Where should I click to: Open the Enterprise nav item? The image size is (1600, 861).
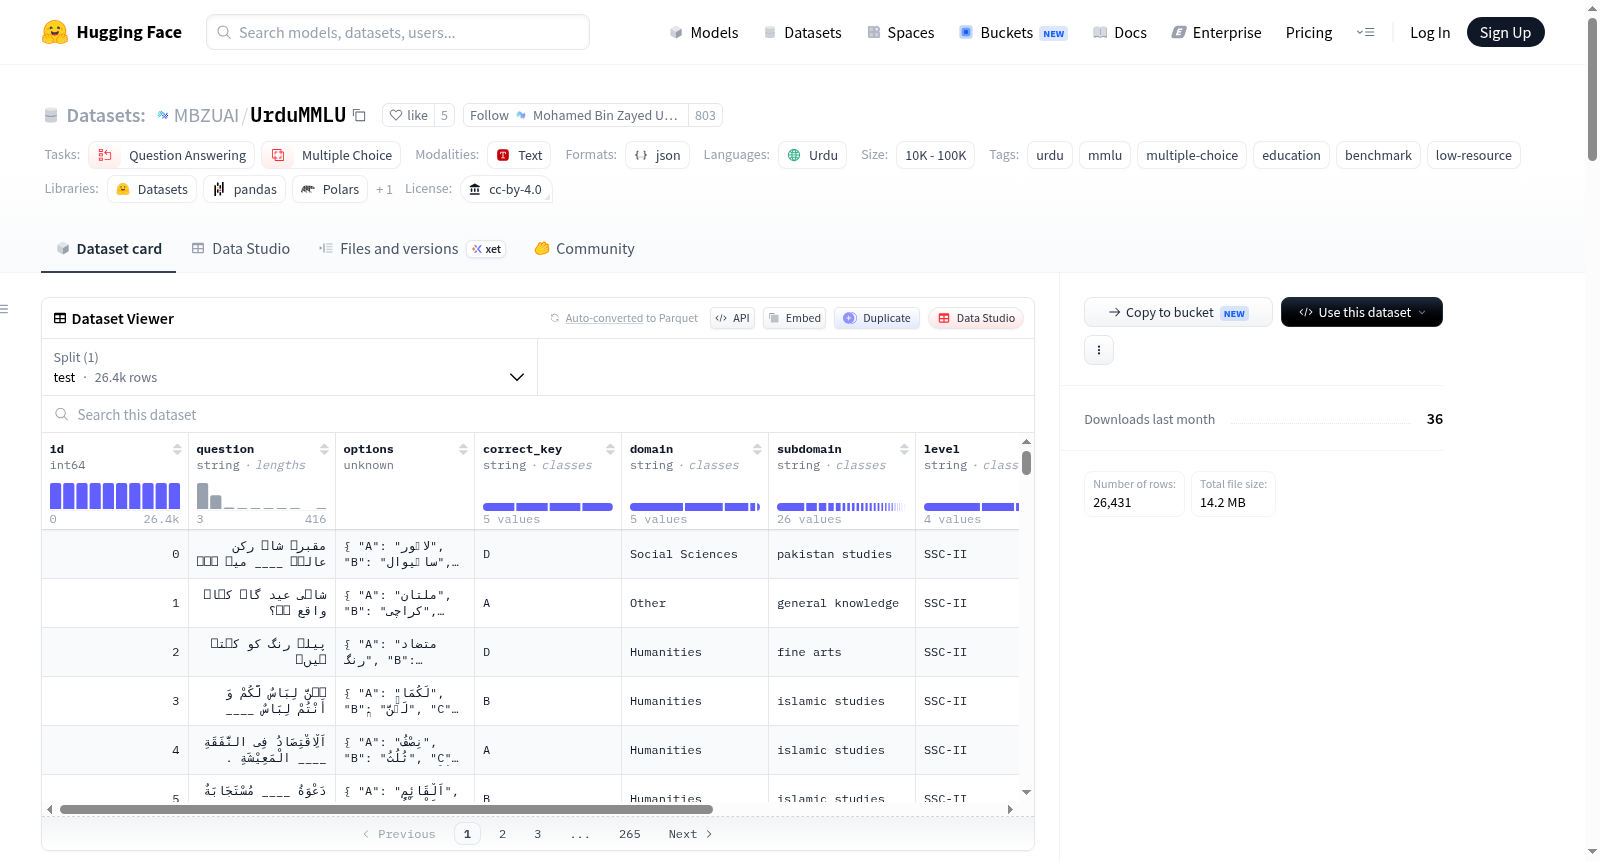[x=1216, y=32]
